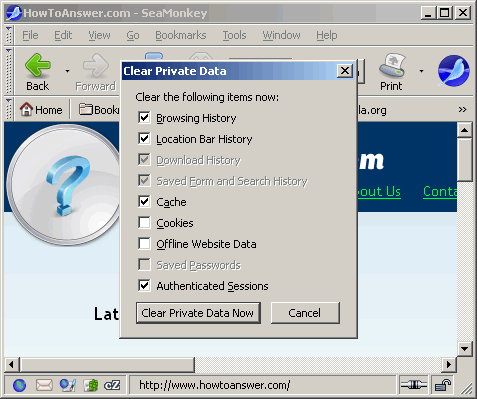This screenshot has height=399, width=477.
Task: Uncheck Authenticated Sessions checkbox
Action: coord(144,286)
